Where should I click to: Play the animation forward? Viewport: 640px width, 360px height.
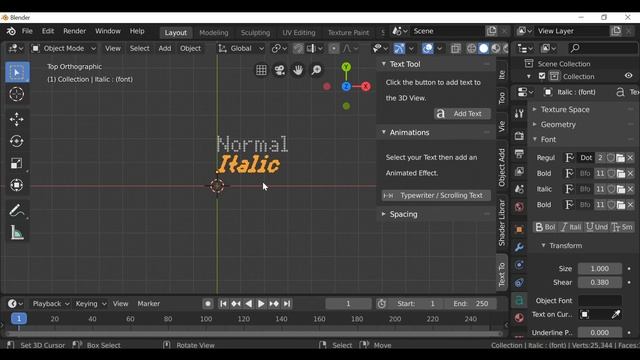[261, 304]
